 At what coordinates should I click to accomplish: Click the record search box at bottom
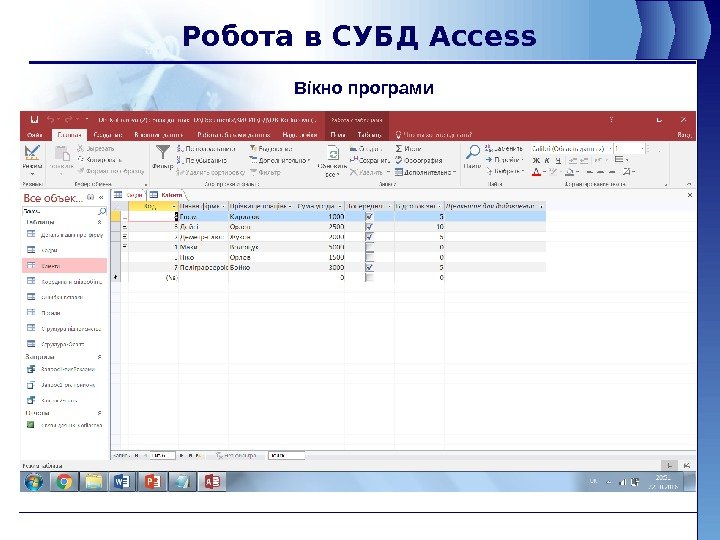[287, 456]
